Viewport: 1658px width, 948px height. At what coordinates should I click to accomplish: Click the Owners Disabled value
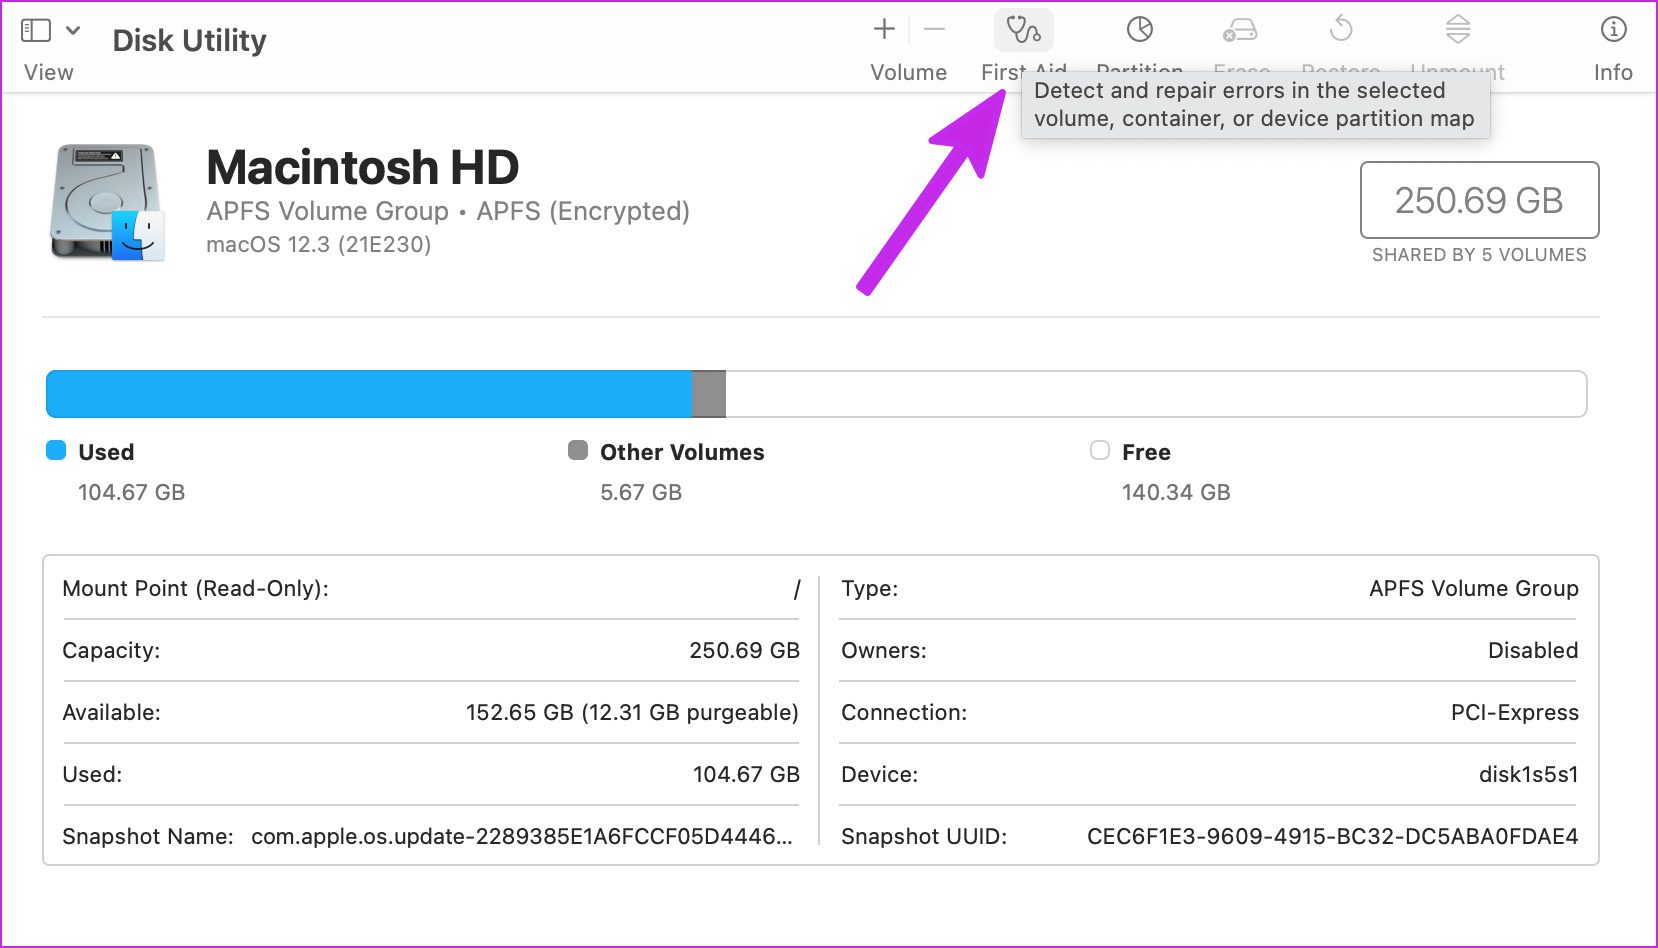click(1533, 650)
